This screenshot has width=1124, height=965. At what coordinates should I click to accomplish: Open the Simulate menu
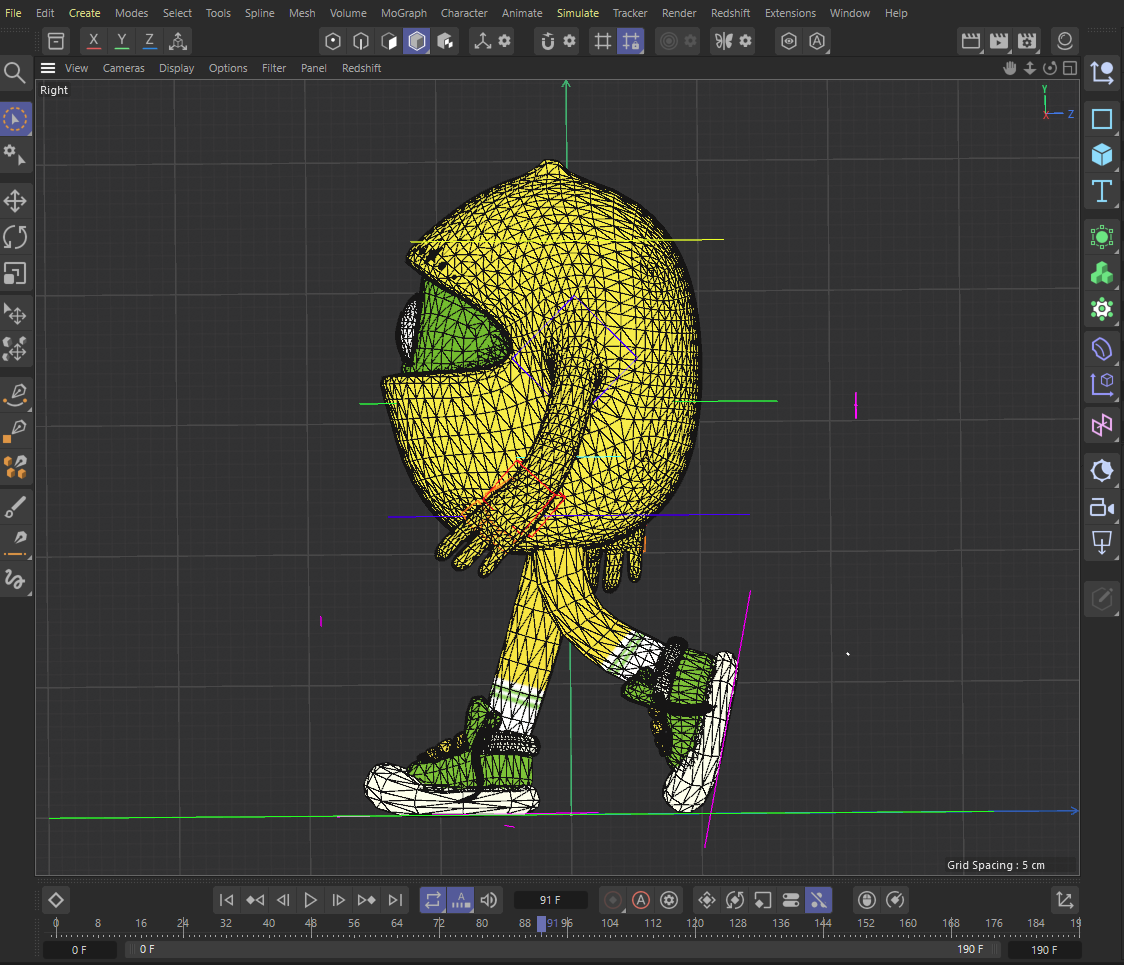[x=578, y=13]
